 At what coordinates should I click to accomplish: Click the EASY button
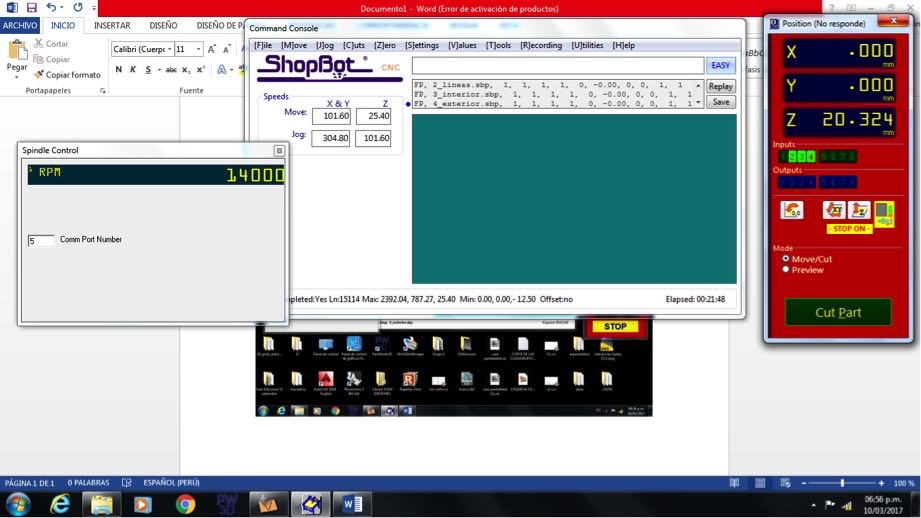coord(720,65)
